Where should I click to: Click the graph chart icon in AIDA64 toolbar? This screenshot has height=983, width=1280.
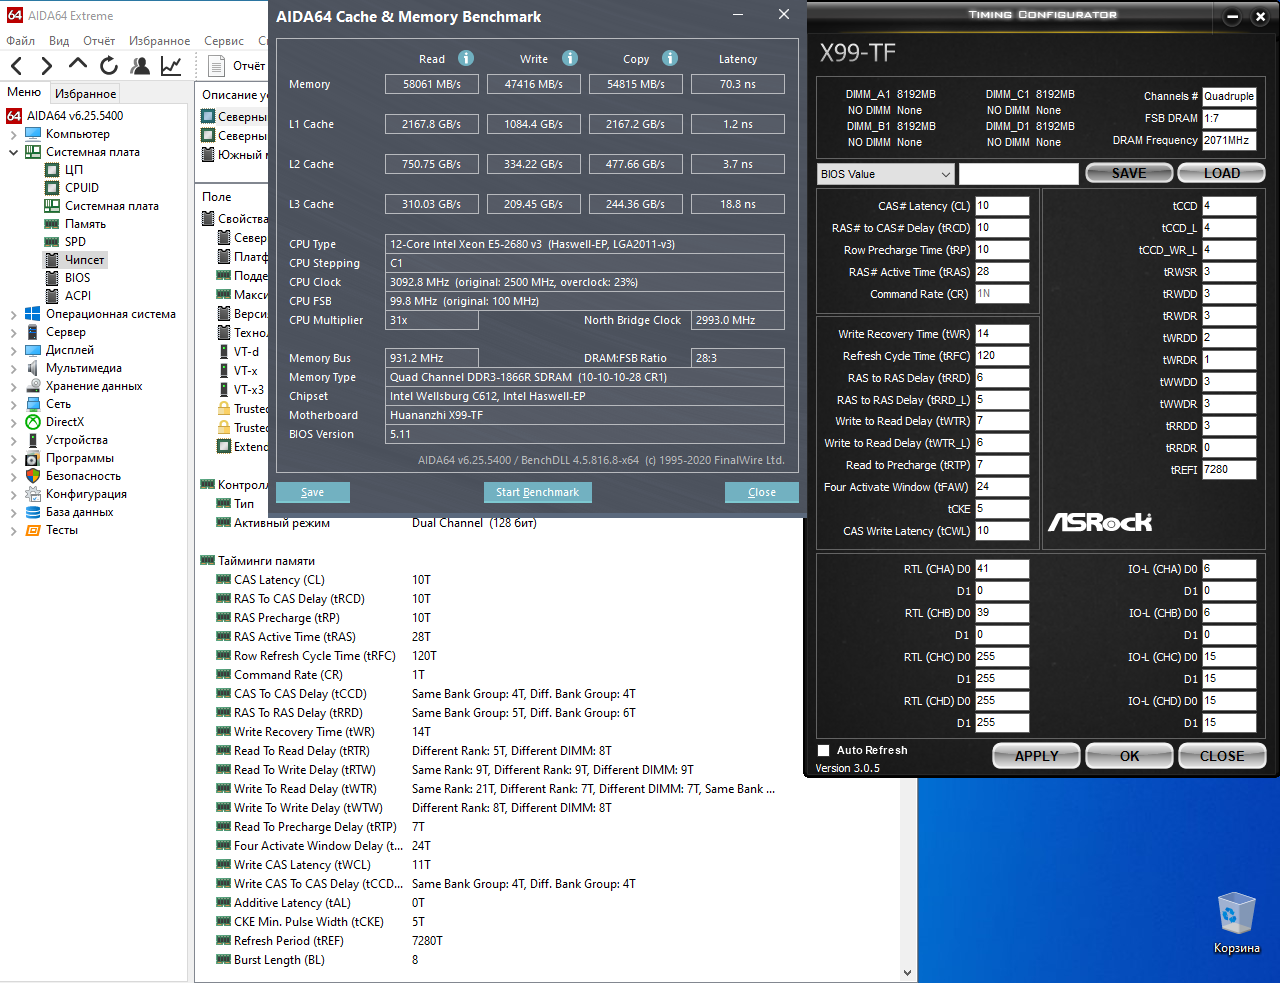[171, 66]
